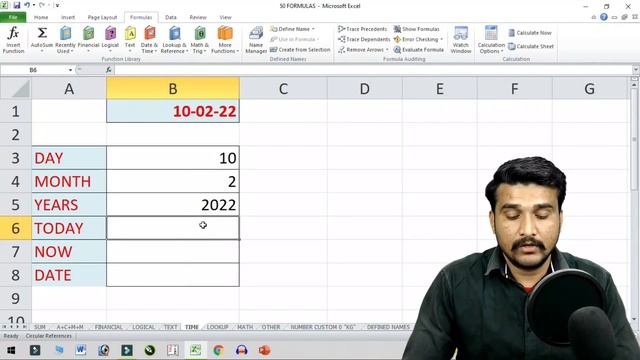Open the File tab
Screen dimensions: 640x360
pyautogui.click(x=13, y=17)
